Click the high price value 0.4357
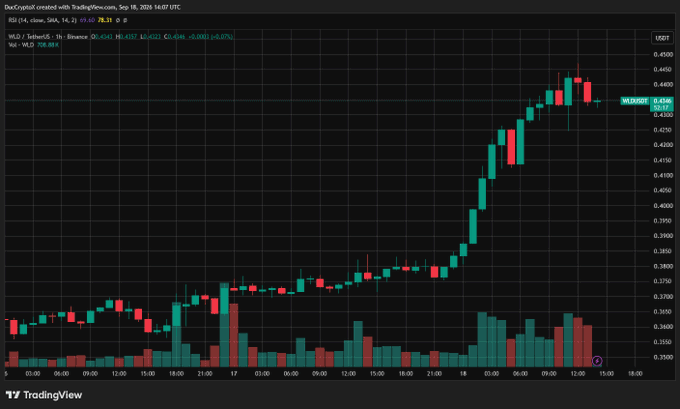 click(x=128, y=37)
